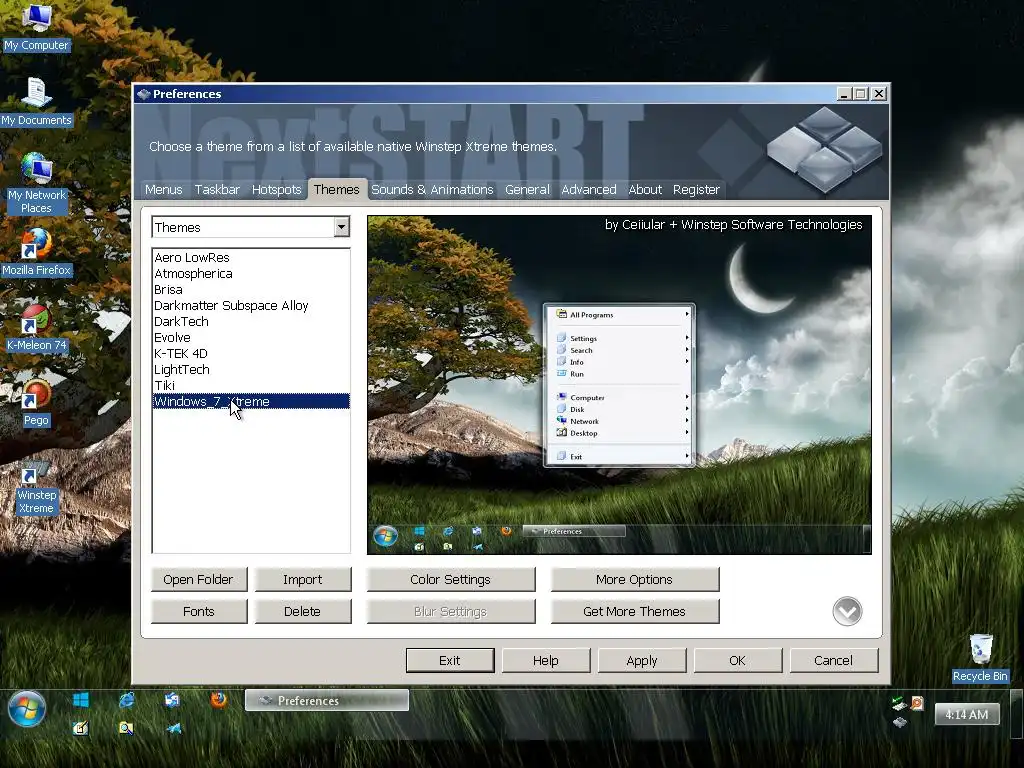Select the K-TEK 4D theme

click(251, 353)
